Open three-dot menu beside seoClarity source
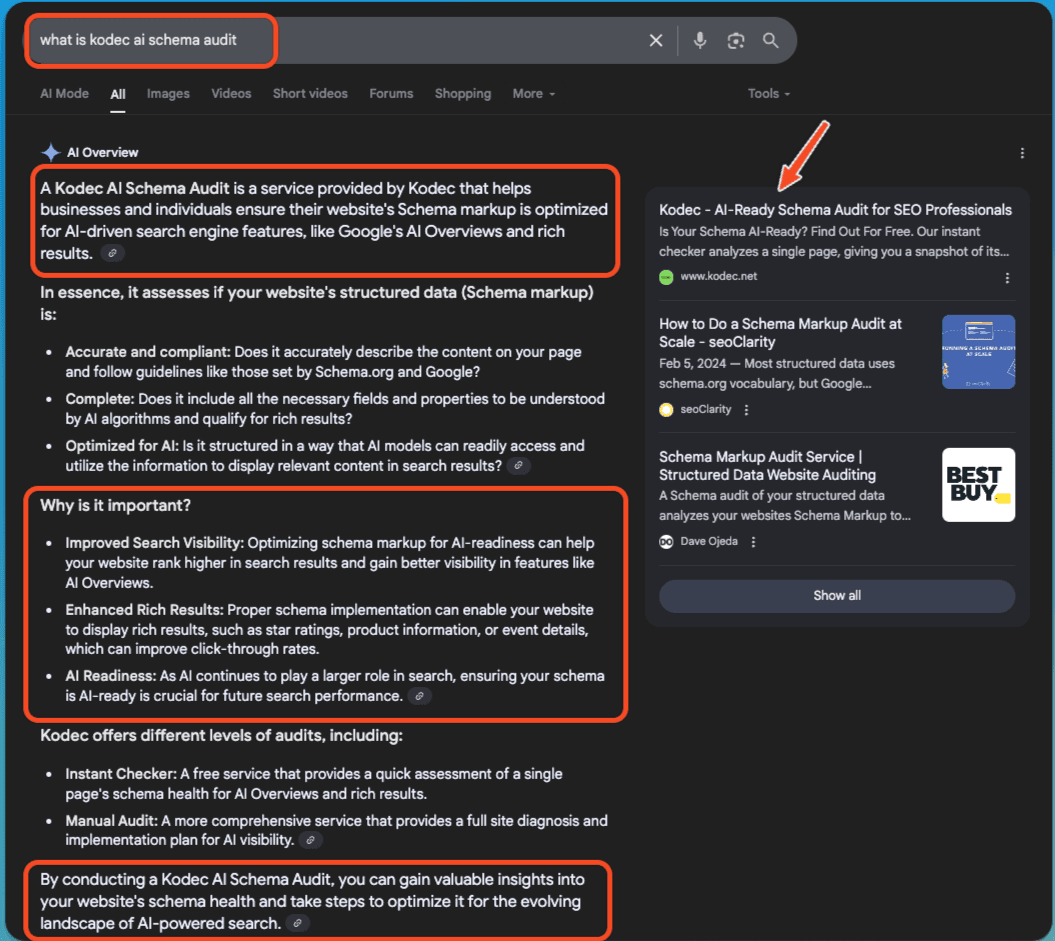The height and width of the screenshot is (941, 1055). [x=746, y=410]
